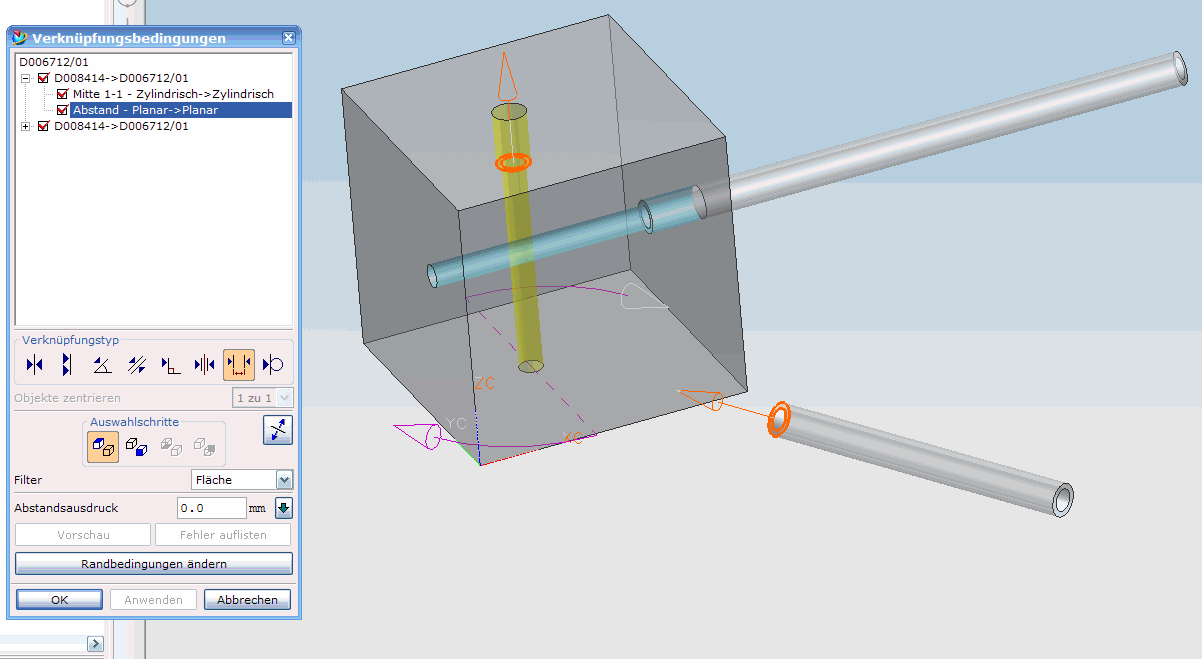Choose the Parallel constraint type icon
The width and height of the screenshot is (1202, 659).
pos(137,365)
